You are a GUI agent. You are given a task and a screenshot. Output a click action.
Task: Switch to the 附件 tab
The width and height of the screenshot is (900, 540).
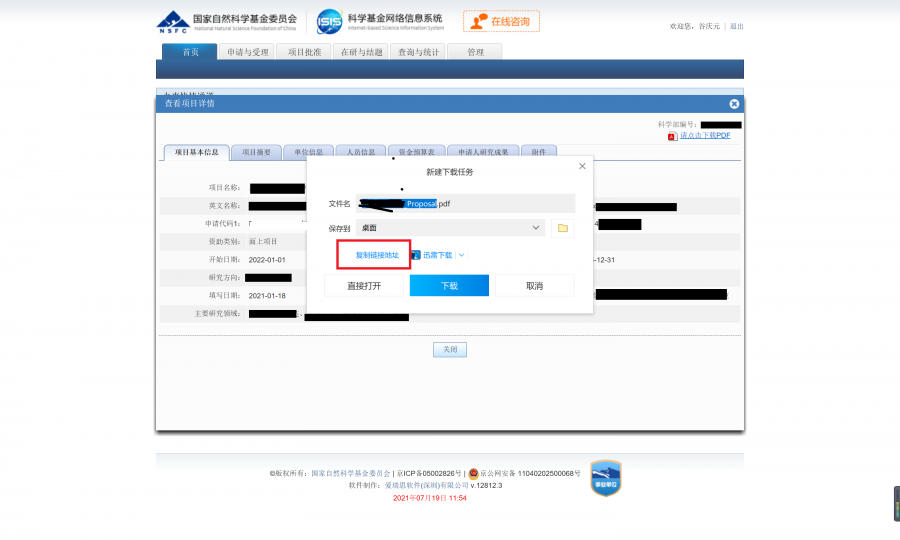(538, 152)
